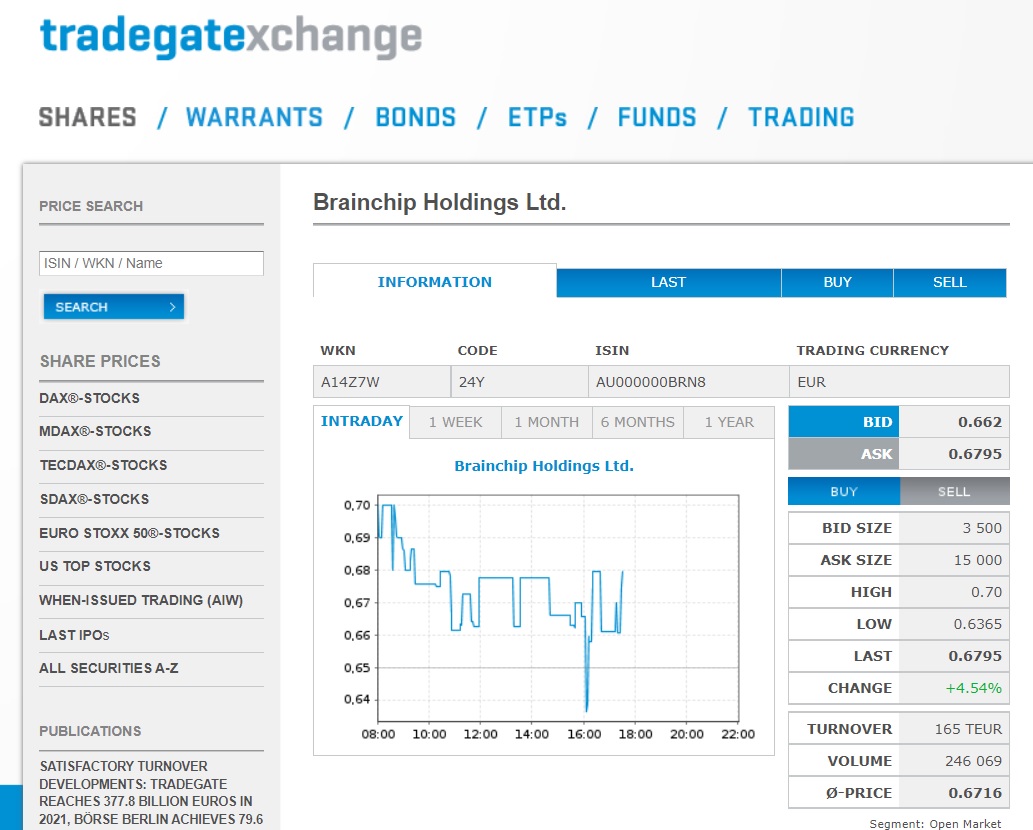Open the US TOP STOCKS link
This screenshot has width=1033, height=830.
pos(95,566)
